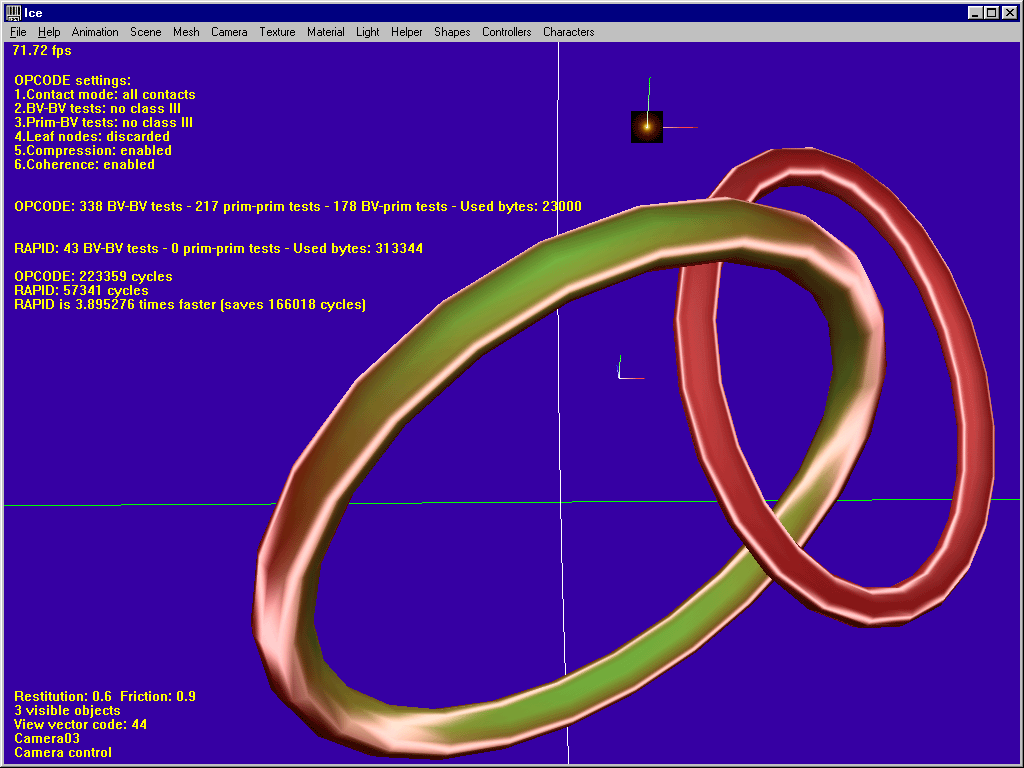Open the Help menu
This screenshot has width=1024, height=768.
49,32
